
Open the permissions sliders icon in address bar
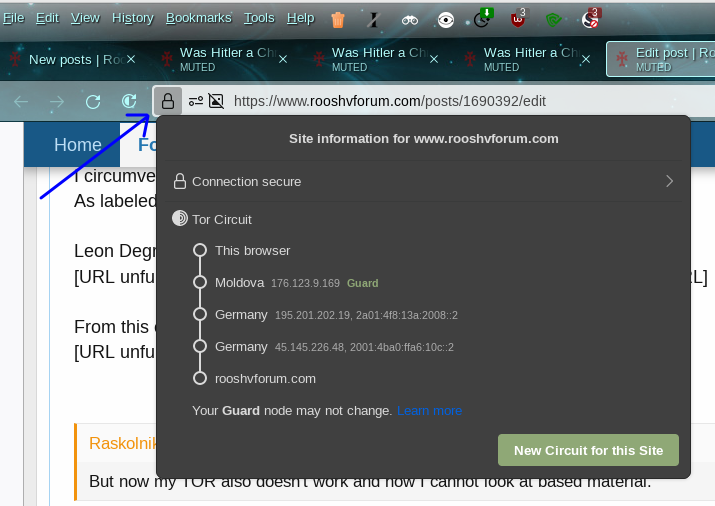click(x=196, y=101)
